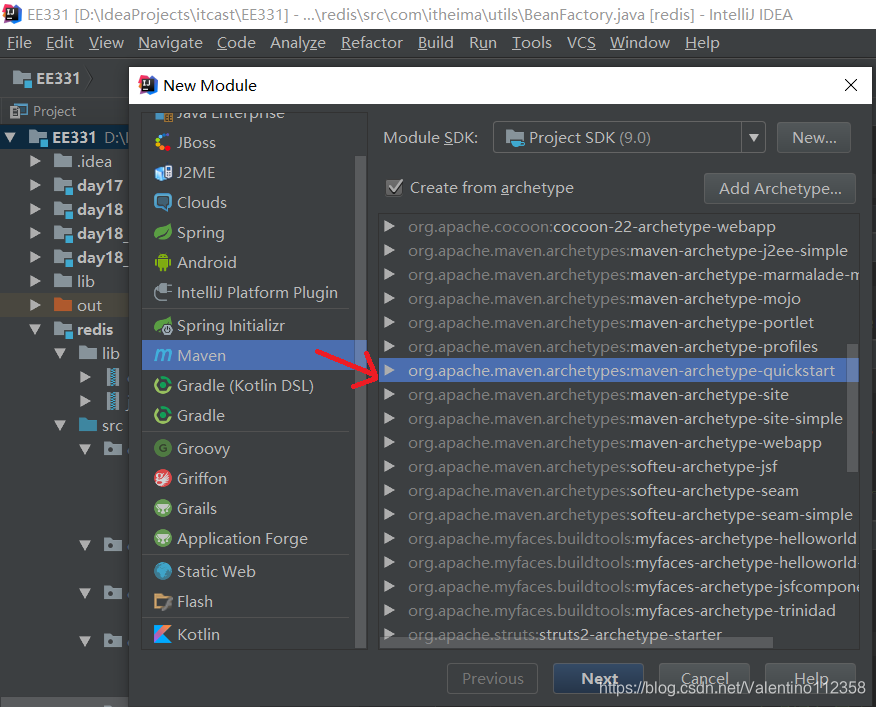Image resolution: width=876 pixels, height=707 pixels.
Task: Select the lib folder under EE331
Action: click(85, 281)
